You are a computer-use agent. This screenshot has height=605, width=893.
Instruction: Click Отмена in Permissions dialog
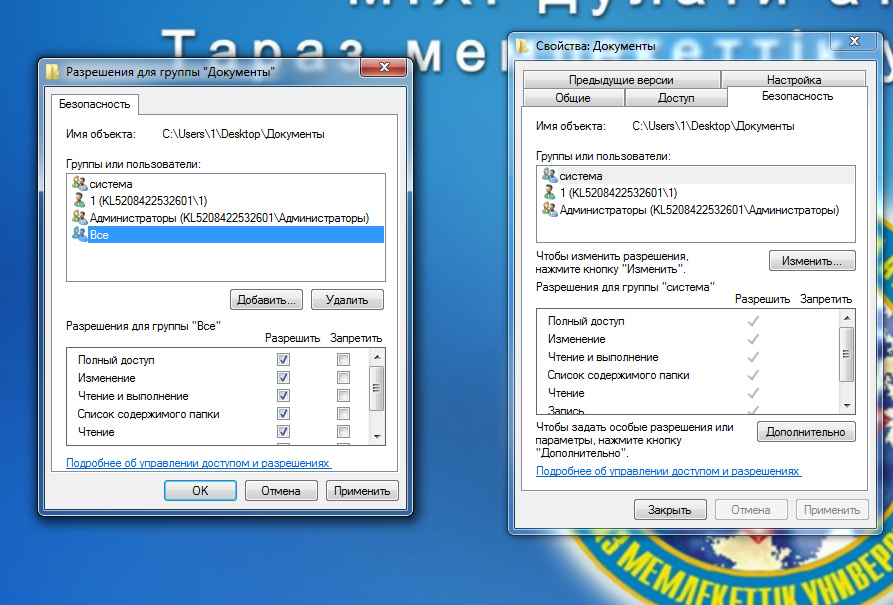click(281, 490)
